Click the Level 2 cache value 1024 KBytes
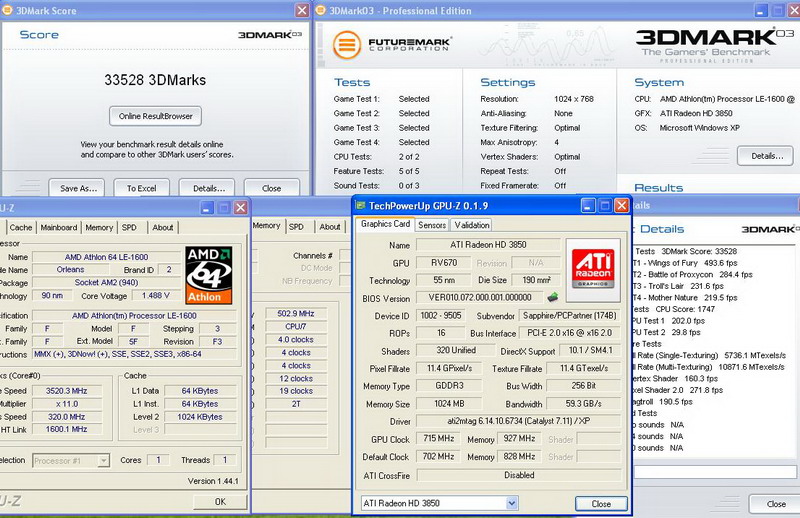800x518 pixels. point(200,416)
